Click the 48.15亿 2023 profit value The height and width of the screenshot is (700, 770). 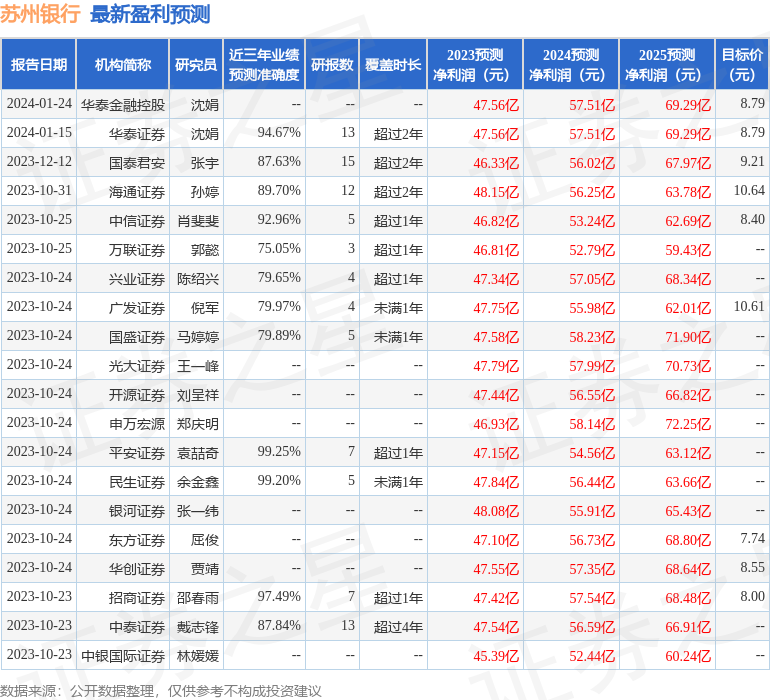(x=496, y=192)
